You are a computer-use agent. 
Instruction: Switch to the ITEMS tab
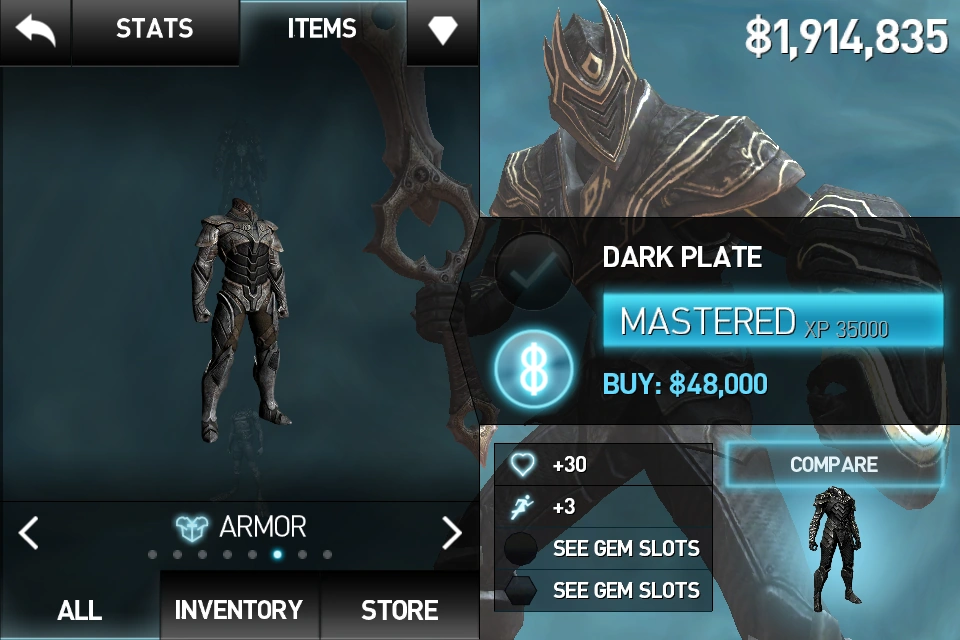322,29
